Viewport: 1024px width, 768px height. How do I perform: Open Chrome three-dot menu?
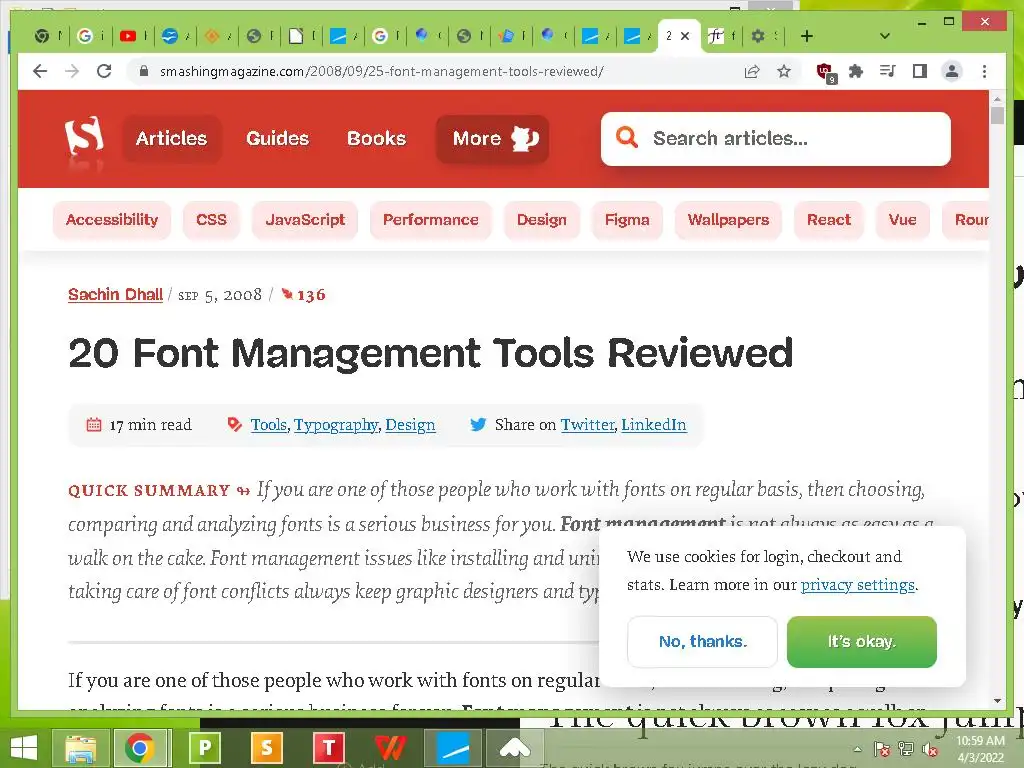(984, 71)
